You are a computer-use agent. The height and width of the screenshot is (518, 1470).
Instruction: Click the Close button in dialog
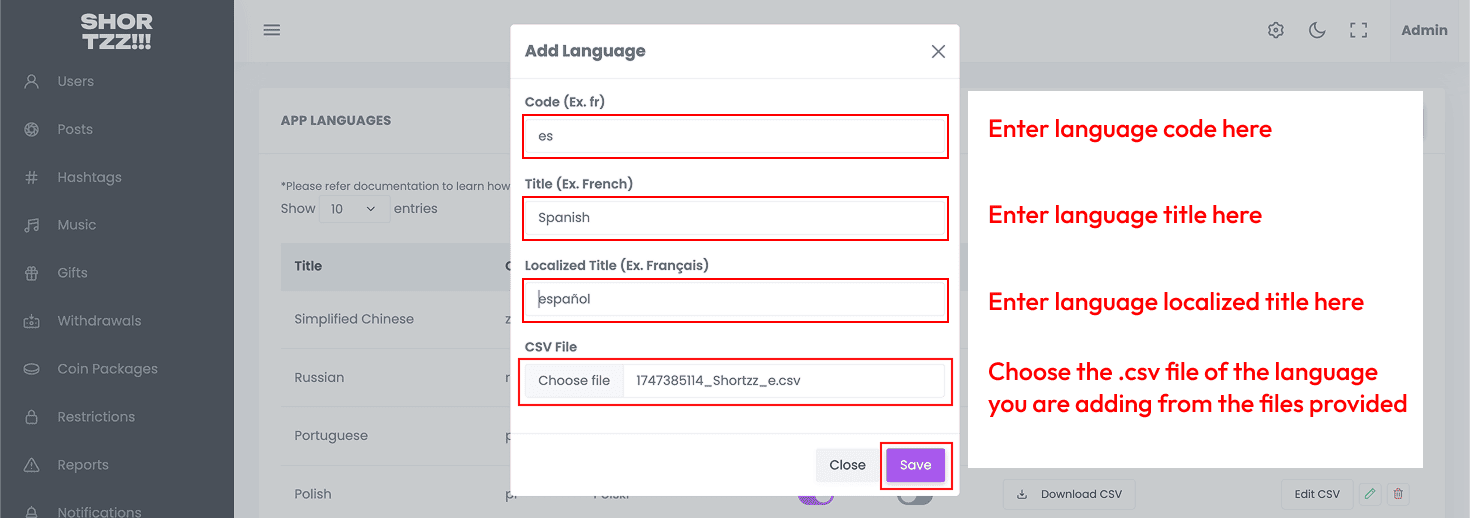point(847,465)
